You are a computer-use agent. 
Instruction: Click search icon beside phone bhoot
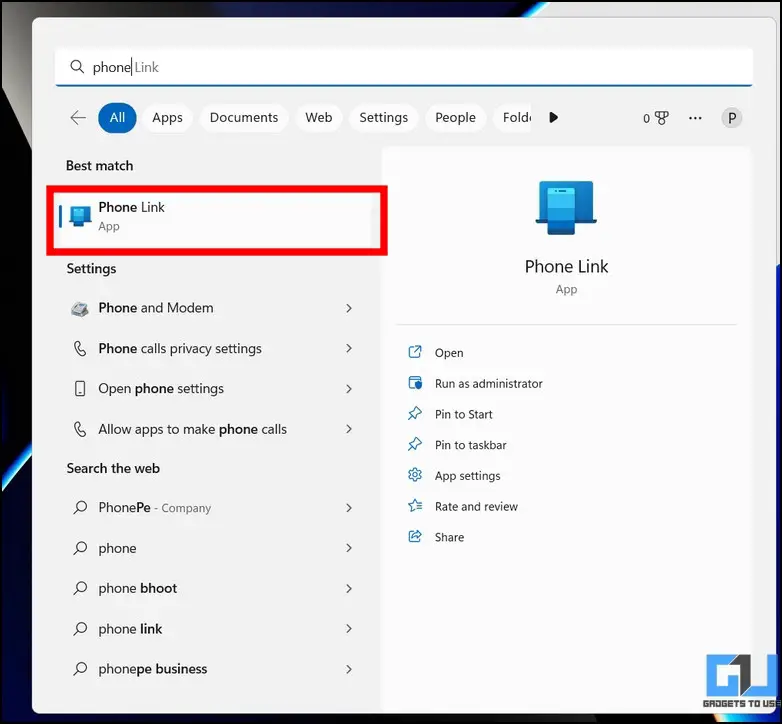point(80,588)
